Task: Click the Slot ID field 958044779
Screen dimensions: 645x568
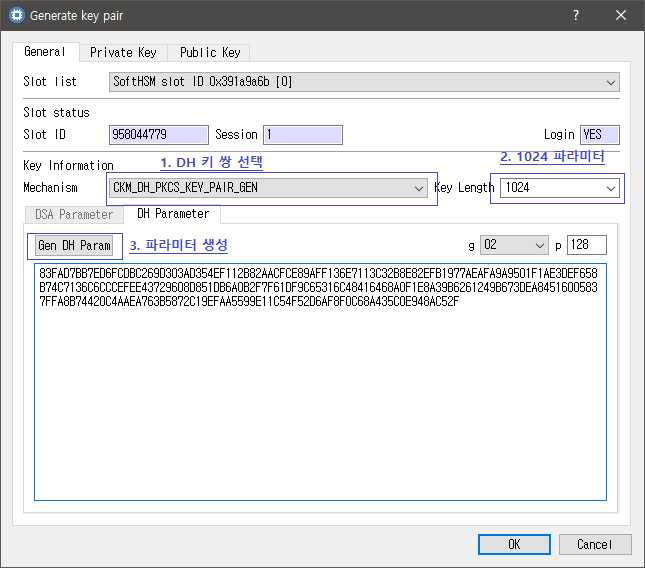Action: point(159,134)
